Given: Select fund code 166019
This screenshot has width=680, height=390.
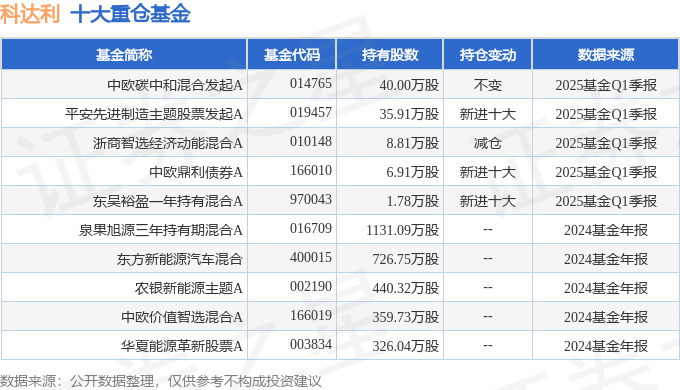Looking at the screenshot, I should pos(311,315).
